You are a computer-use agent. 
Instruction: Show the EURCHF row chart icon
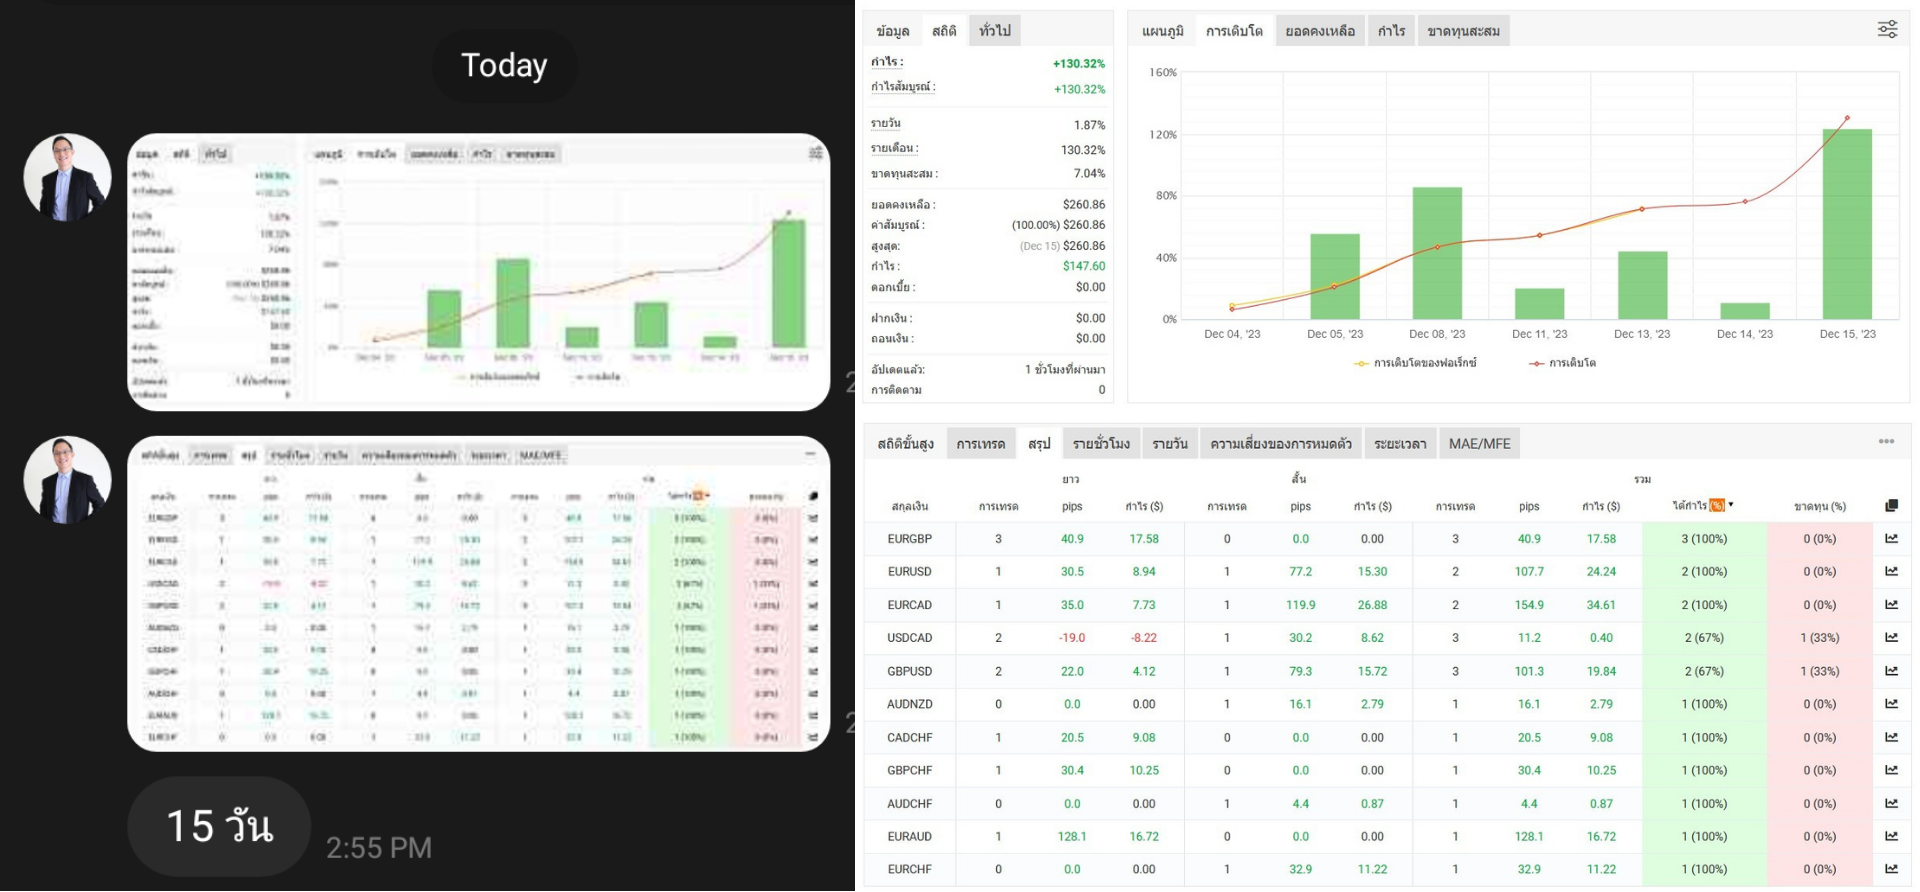(x=1891, y=869)
